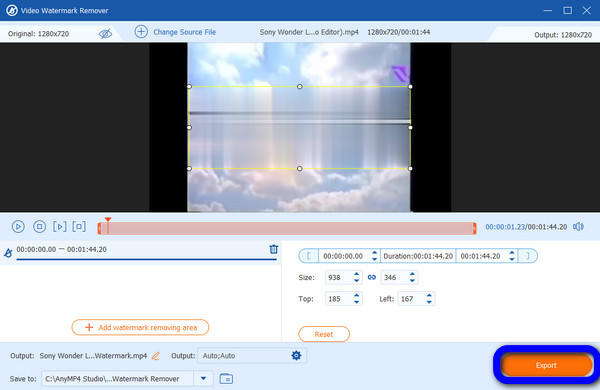Click the Change Source File plus icon
The height and width of the screenshot is (390, 600).
141,32
